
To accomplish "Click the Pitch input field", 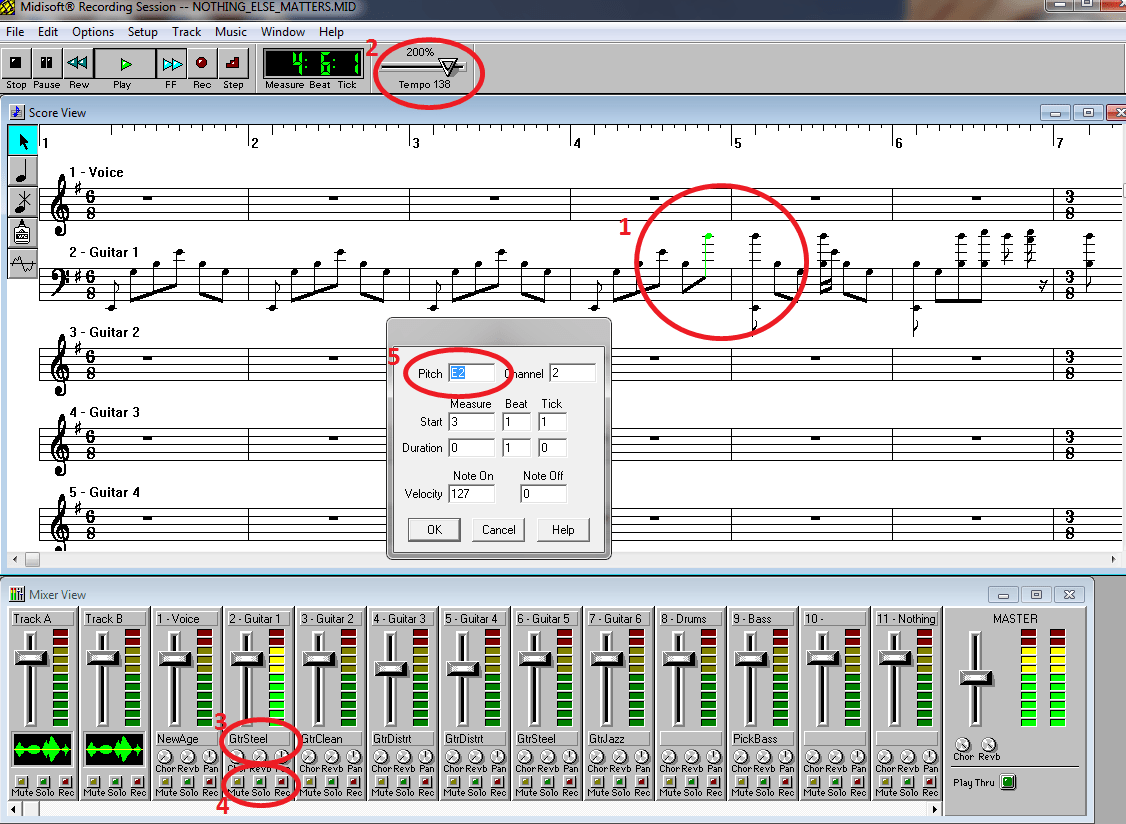I will point(472,373).
